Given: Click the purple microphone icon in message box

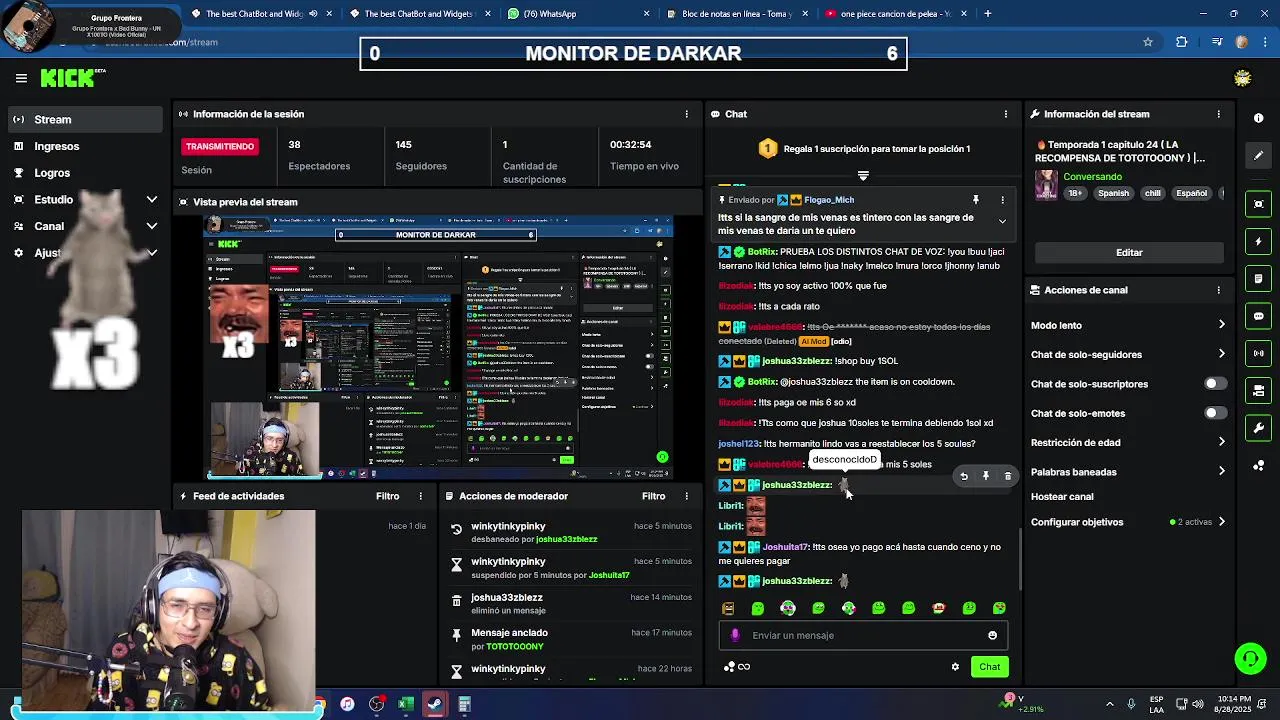Looking at the screenshot, I should tap(735, 635).
